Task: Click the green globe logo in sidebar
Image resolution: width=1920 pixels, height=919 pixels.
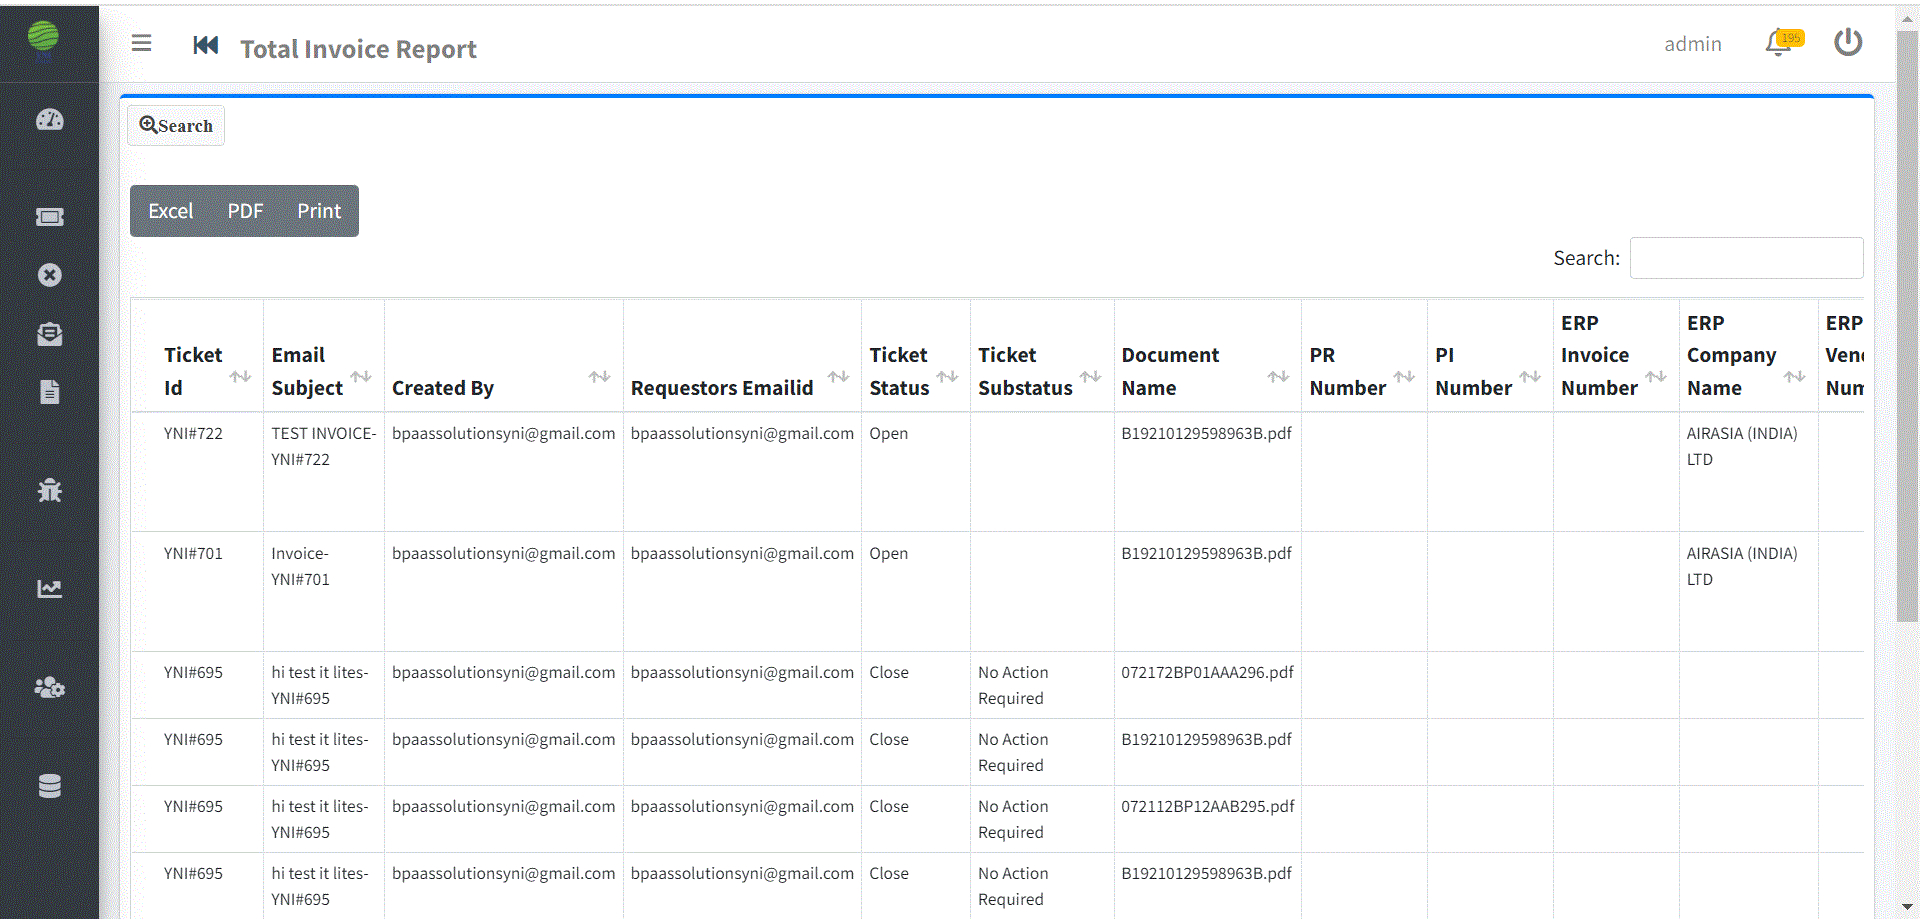Action: [x=43, y=36]
